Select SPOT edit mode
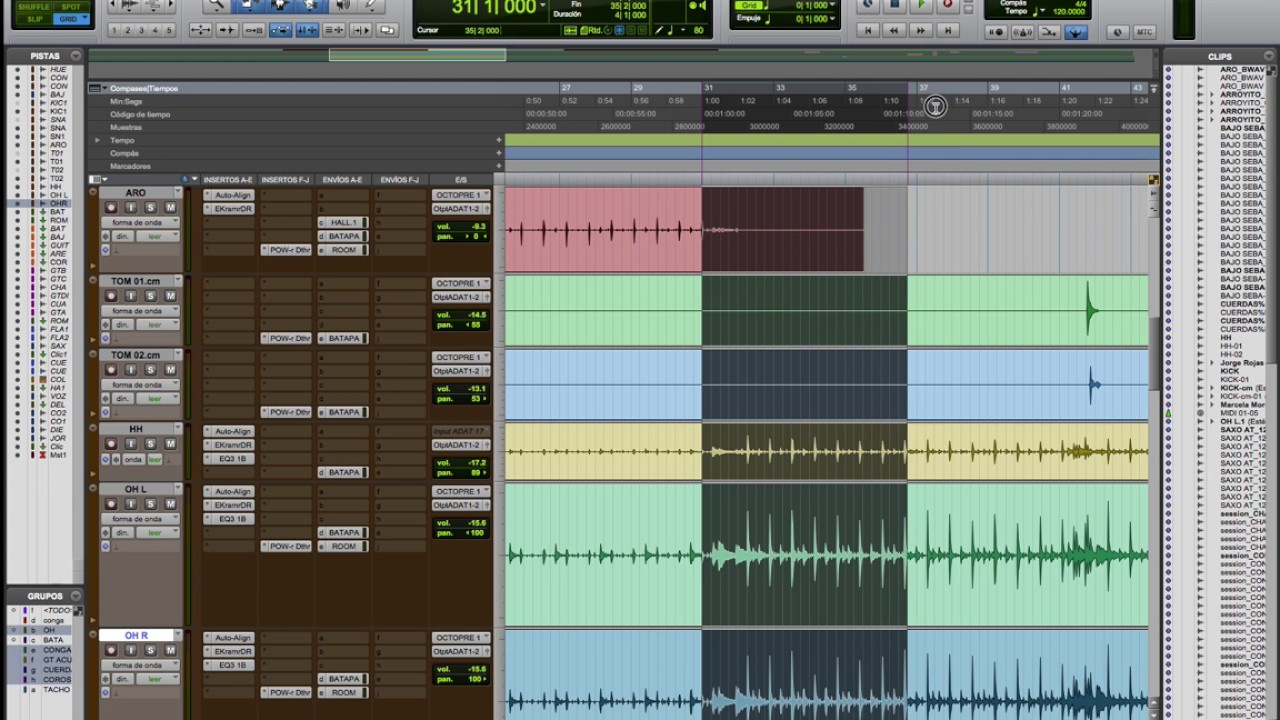The width and height of the screenshot is (1280, 720). [72, 7]
